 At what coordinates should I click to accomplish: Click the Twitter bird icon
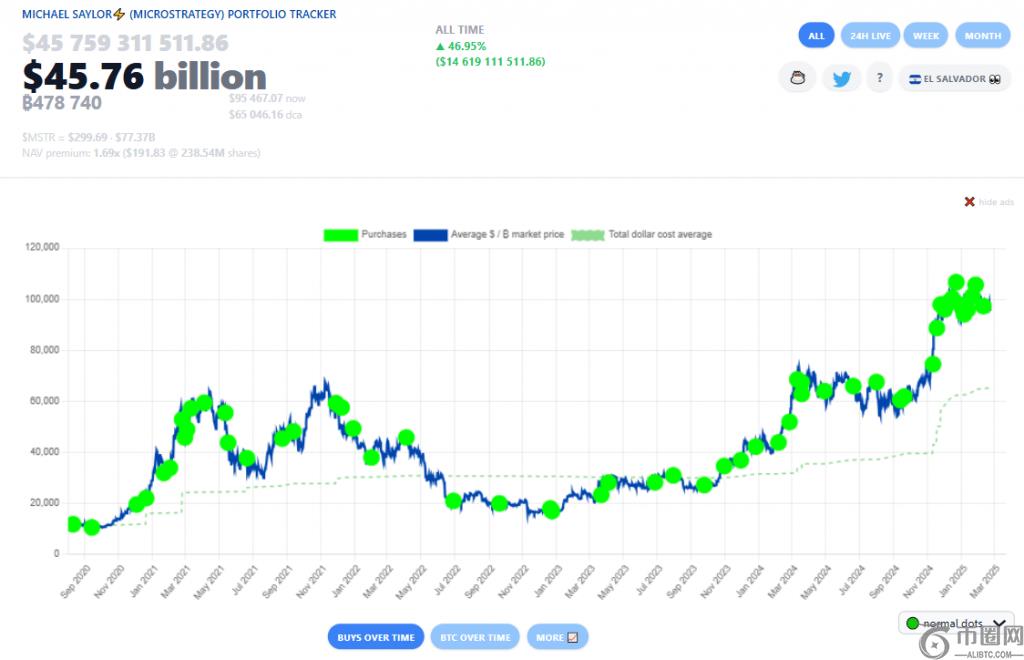tap(841, 78)
